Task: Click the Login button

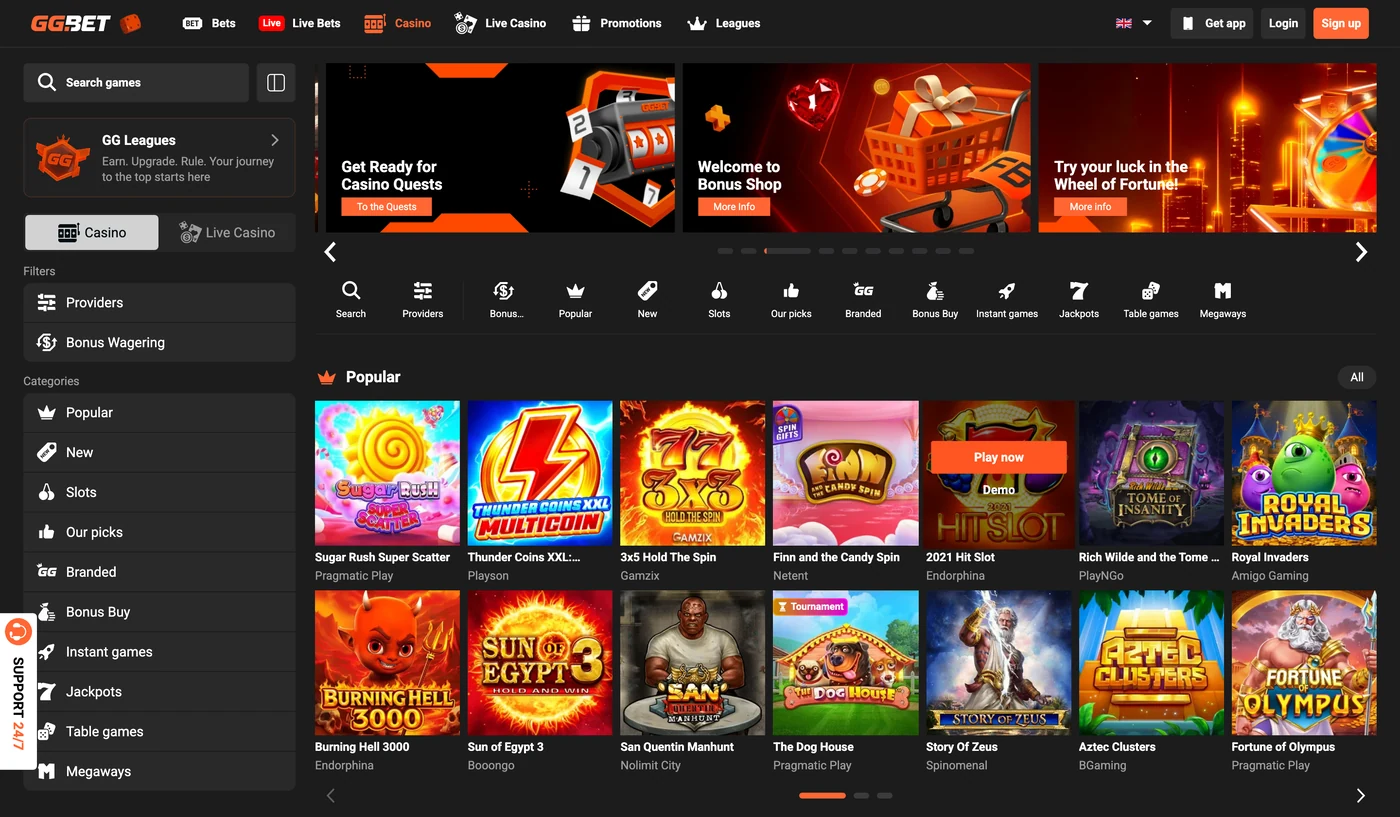Action: 1283,23
